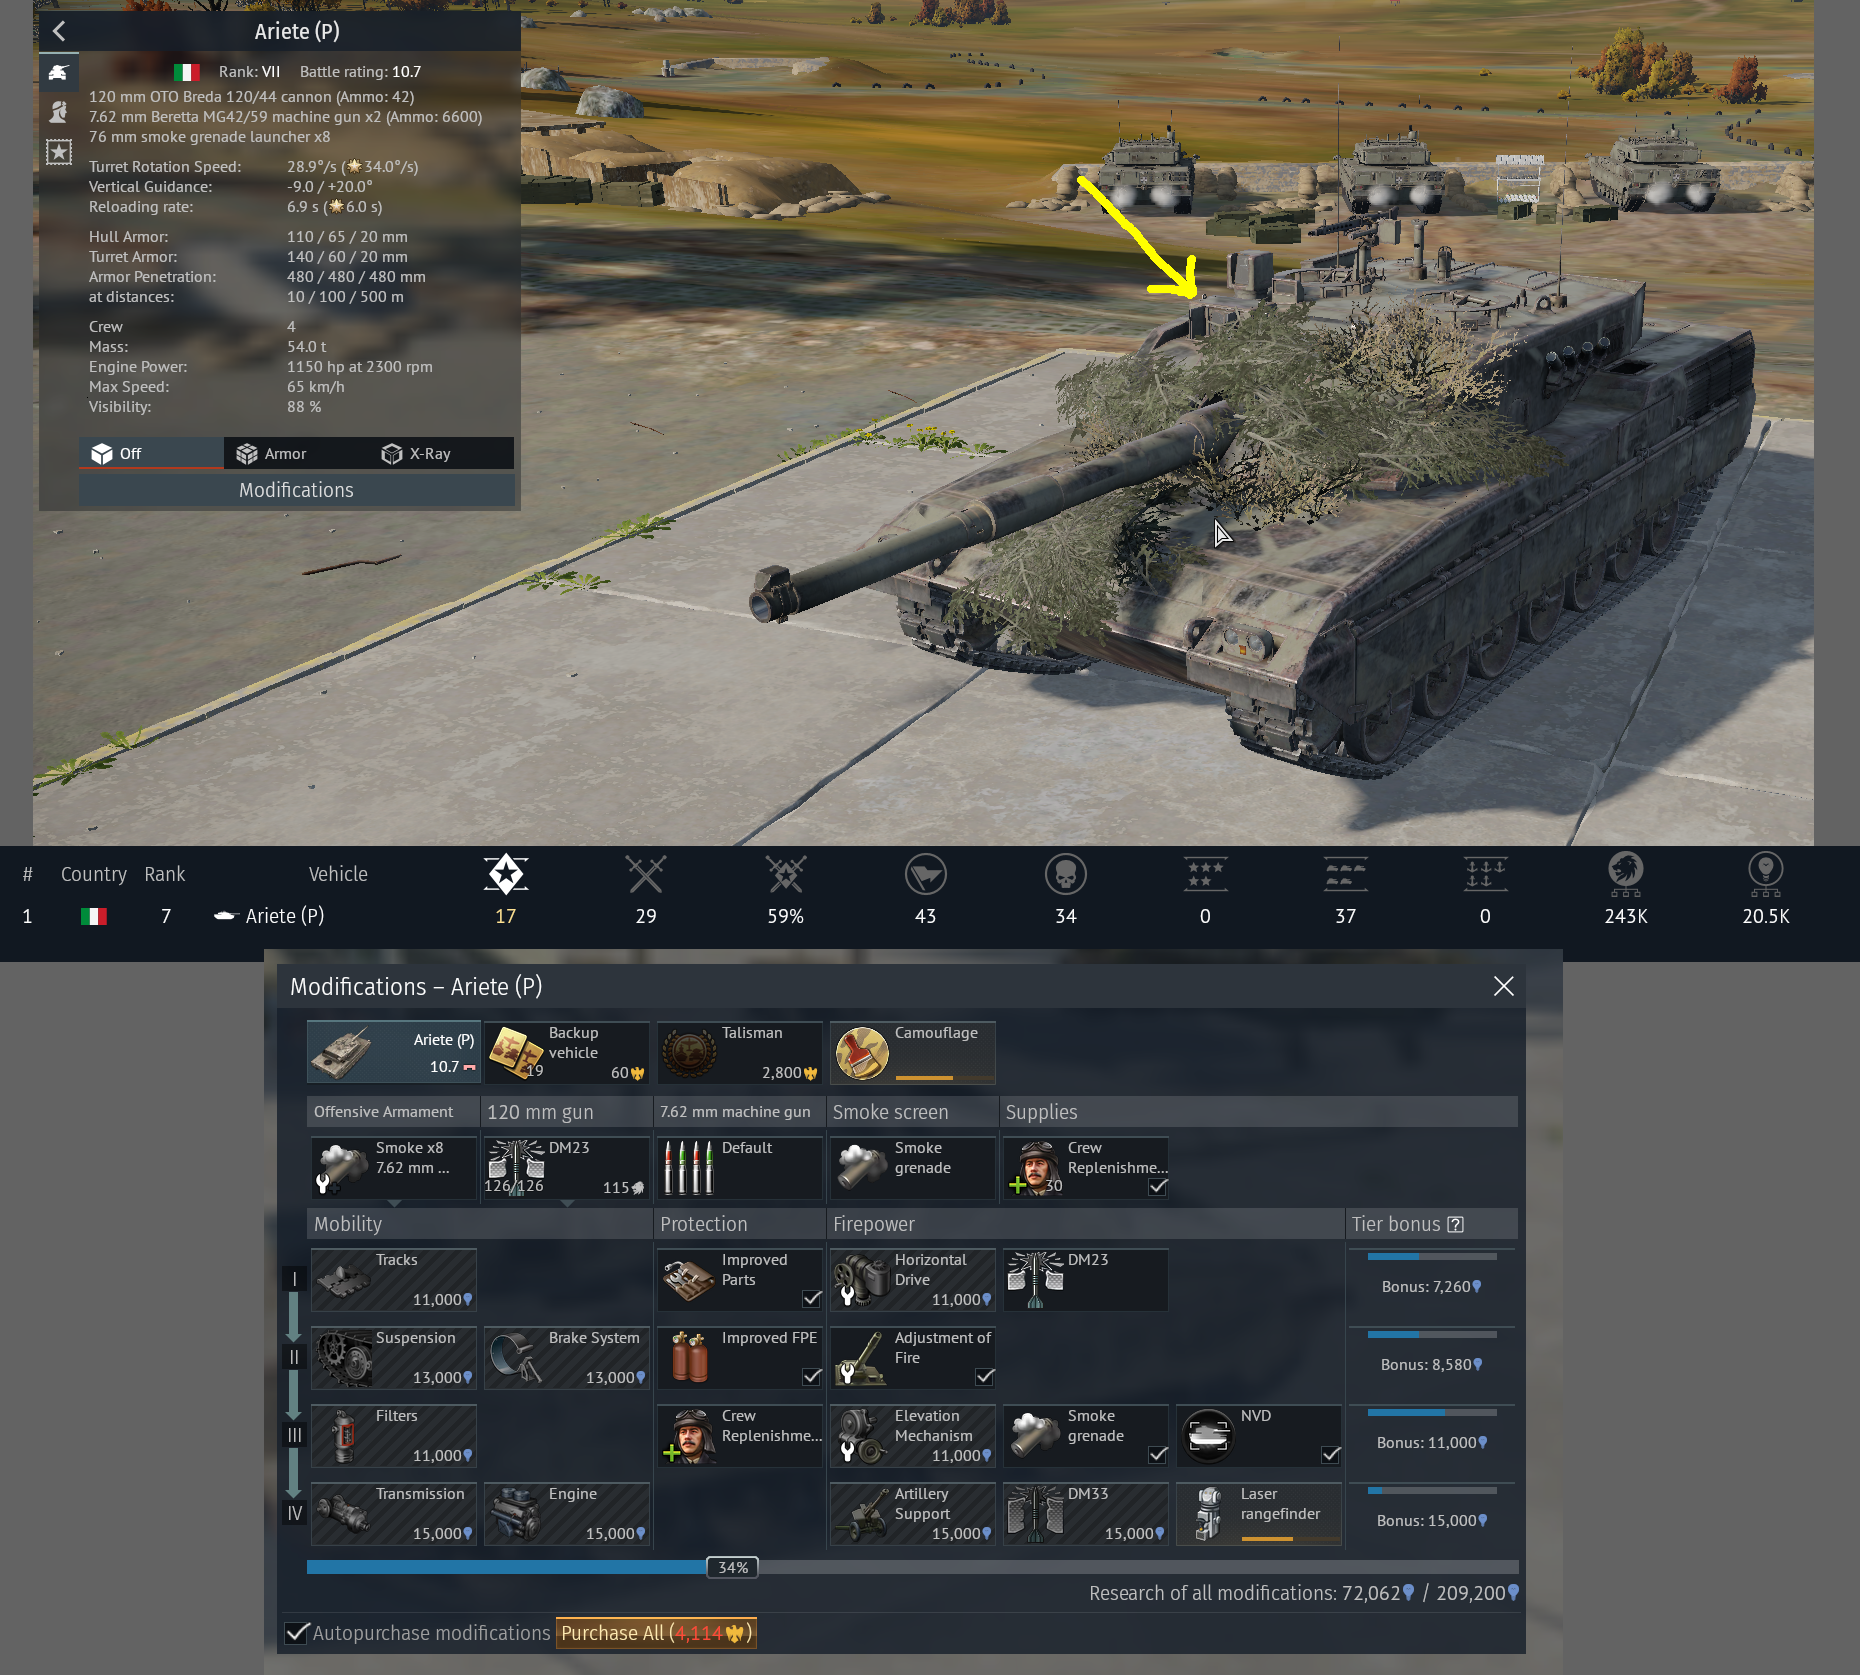
Task: Open the Default machine gun belt selector
Action: point(740,1168)
